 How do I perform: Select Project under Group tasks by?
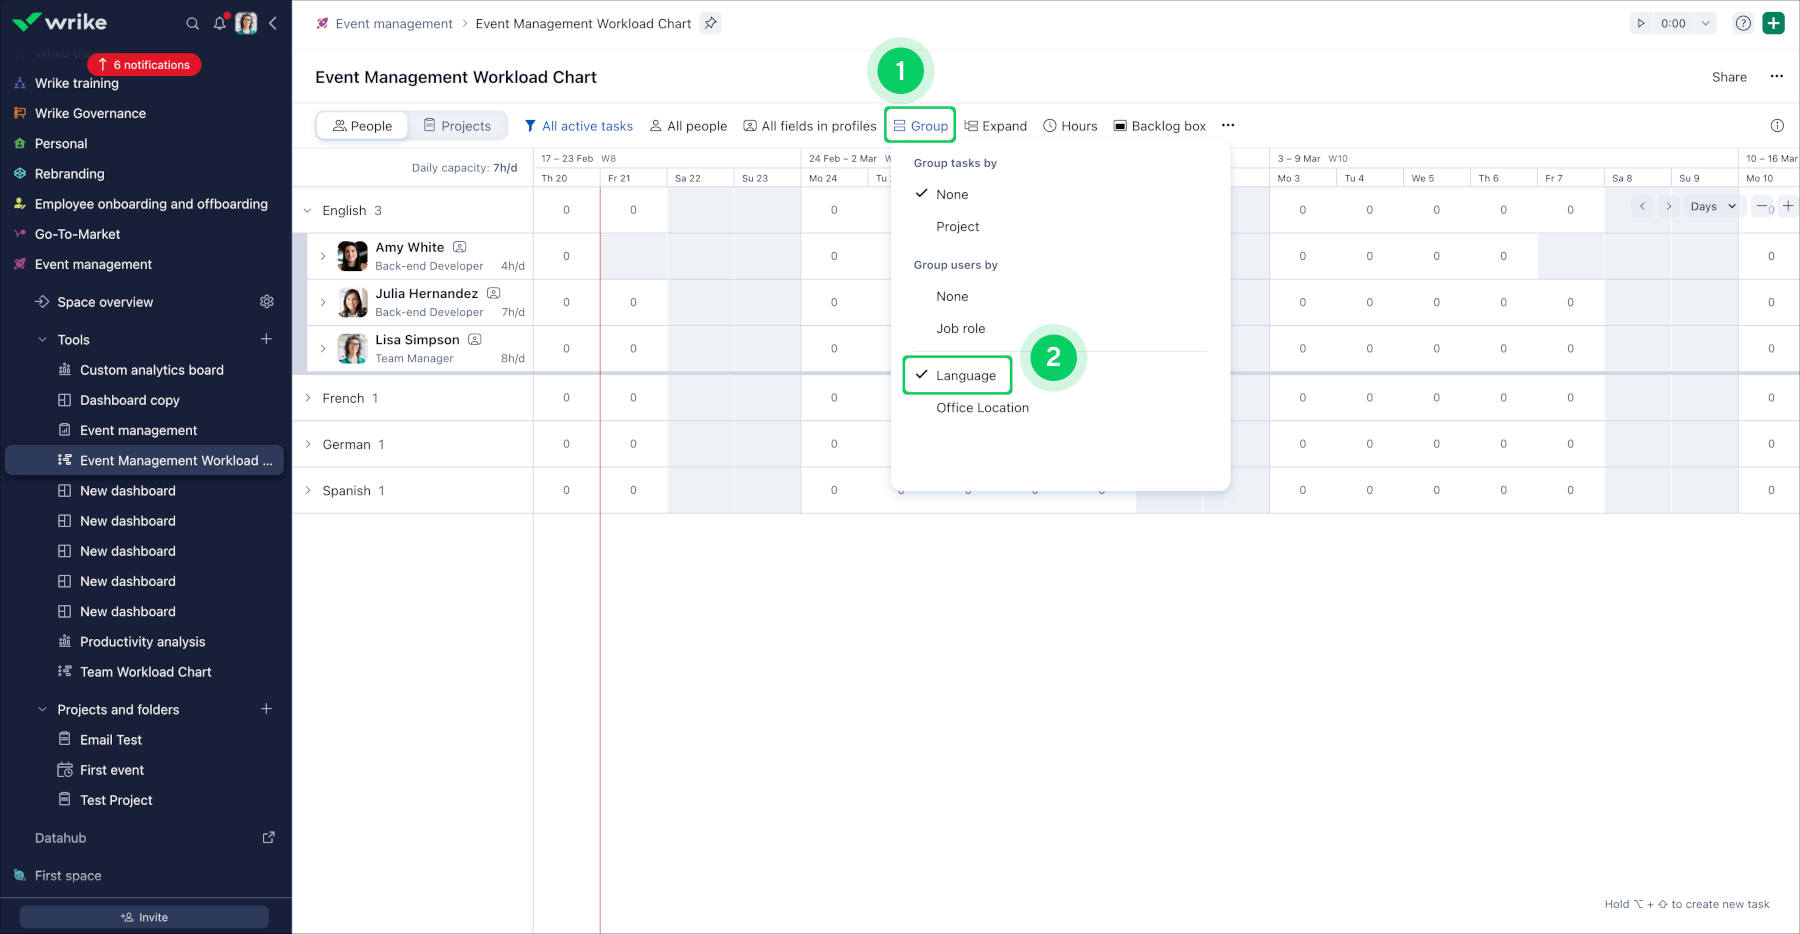[958, 227]
